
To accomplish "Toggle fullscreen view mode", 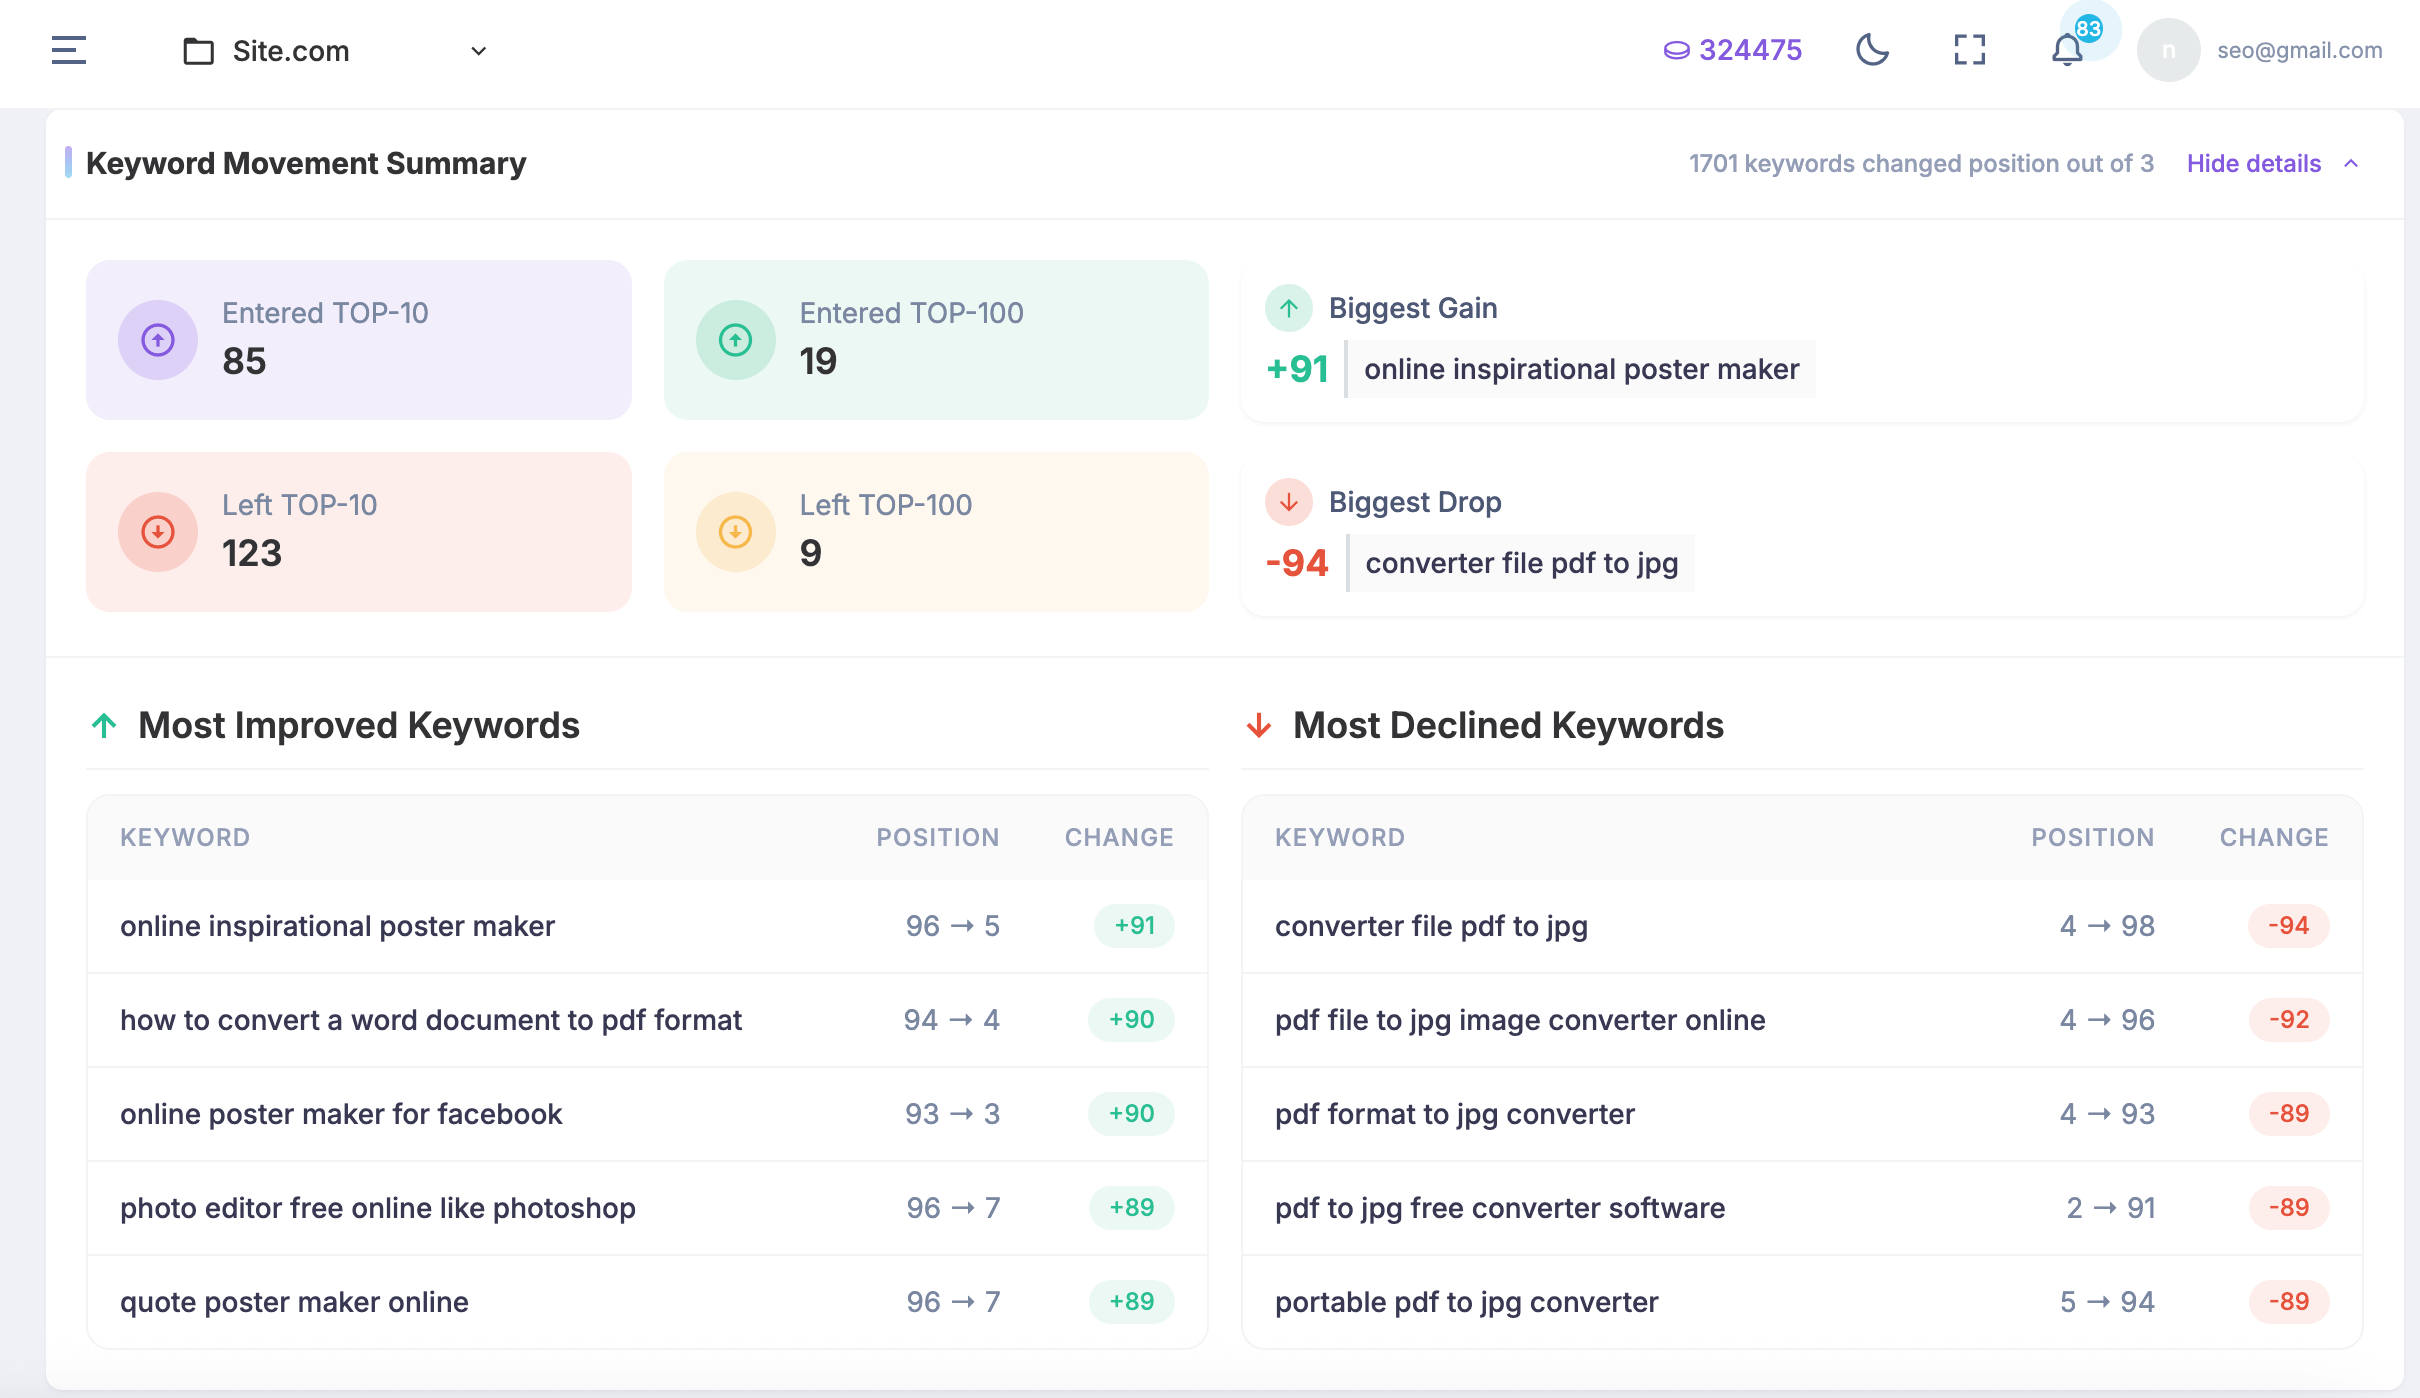I will tap(1969, 49).
